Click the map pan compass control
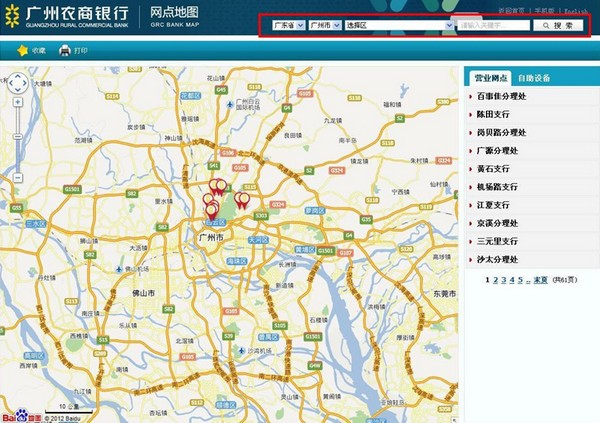Screen dimensions: 600x423 (17, 84)
